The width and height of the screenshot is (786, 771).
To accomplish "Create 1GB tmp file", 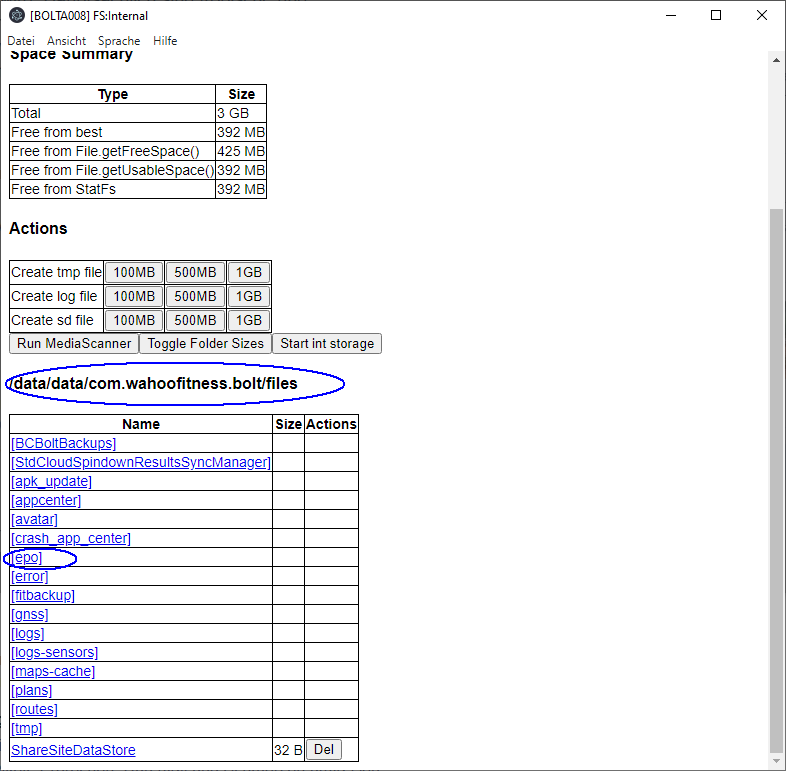I will (249, 272).
